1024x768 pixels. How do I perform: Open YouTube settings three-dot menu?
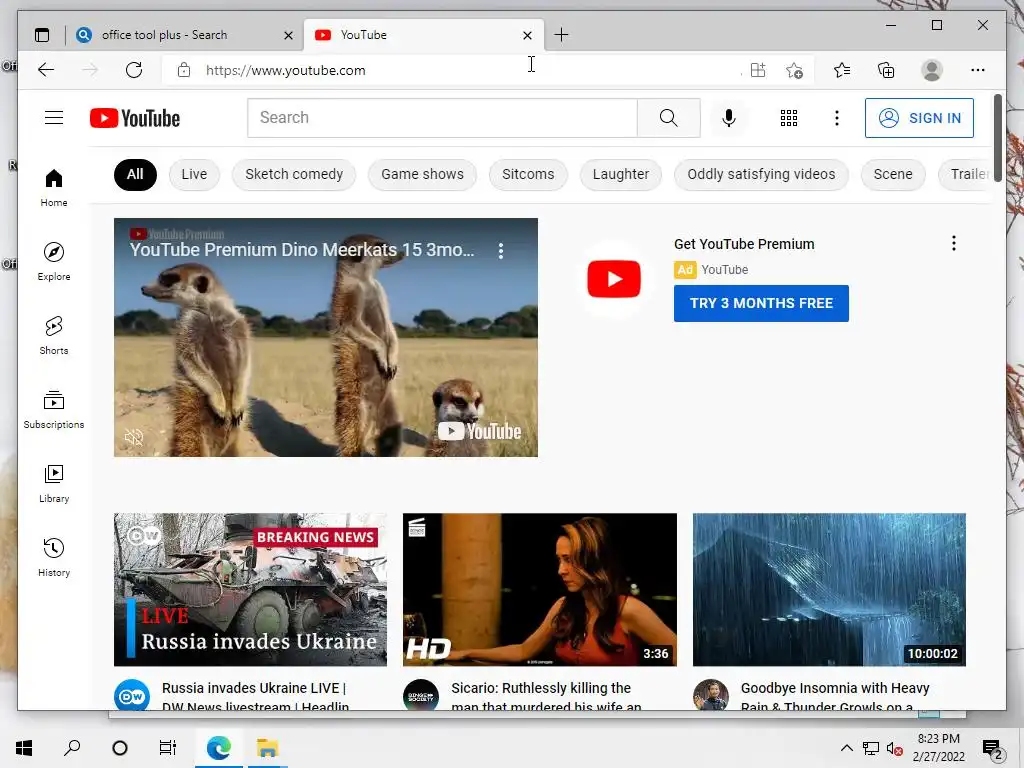[837, 118]
